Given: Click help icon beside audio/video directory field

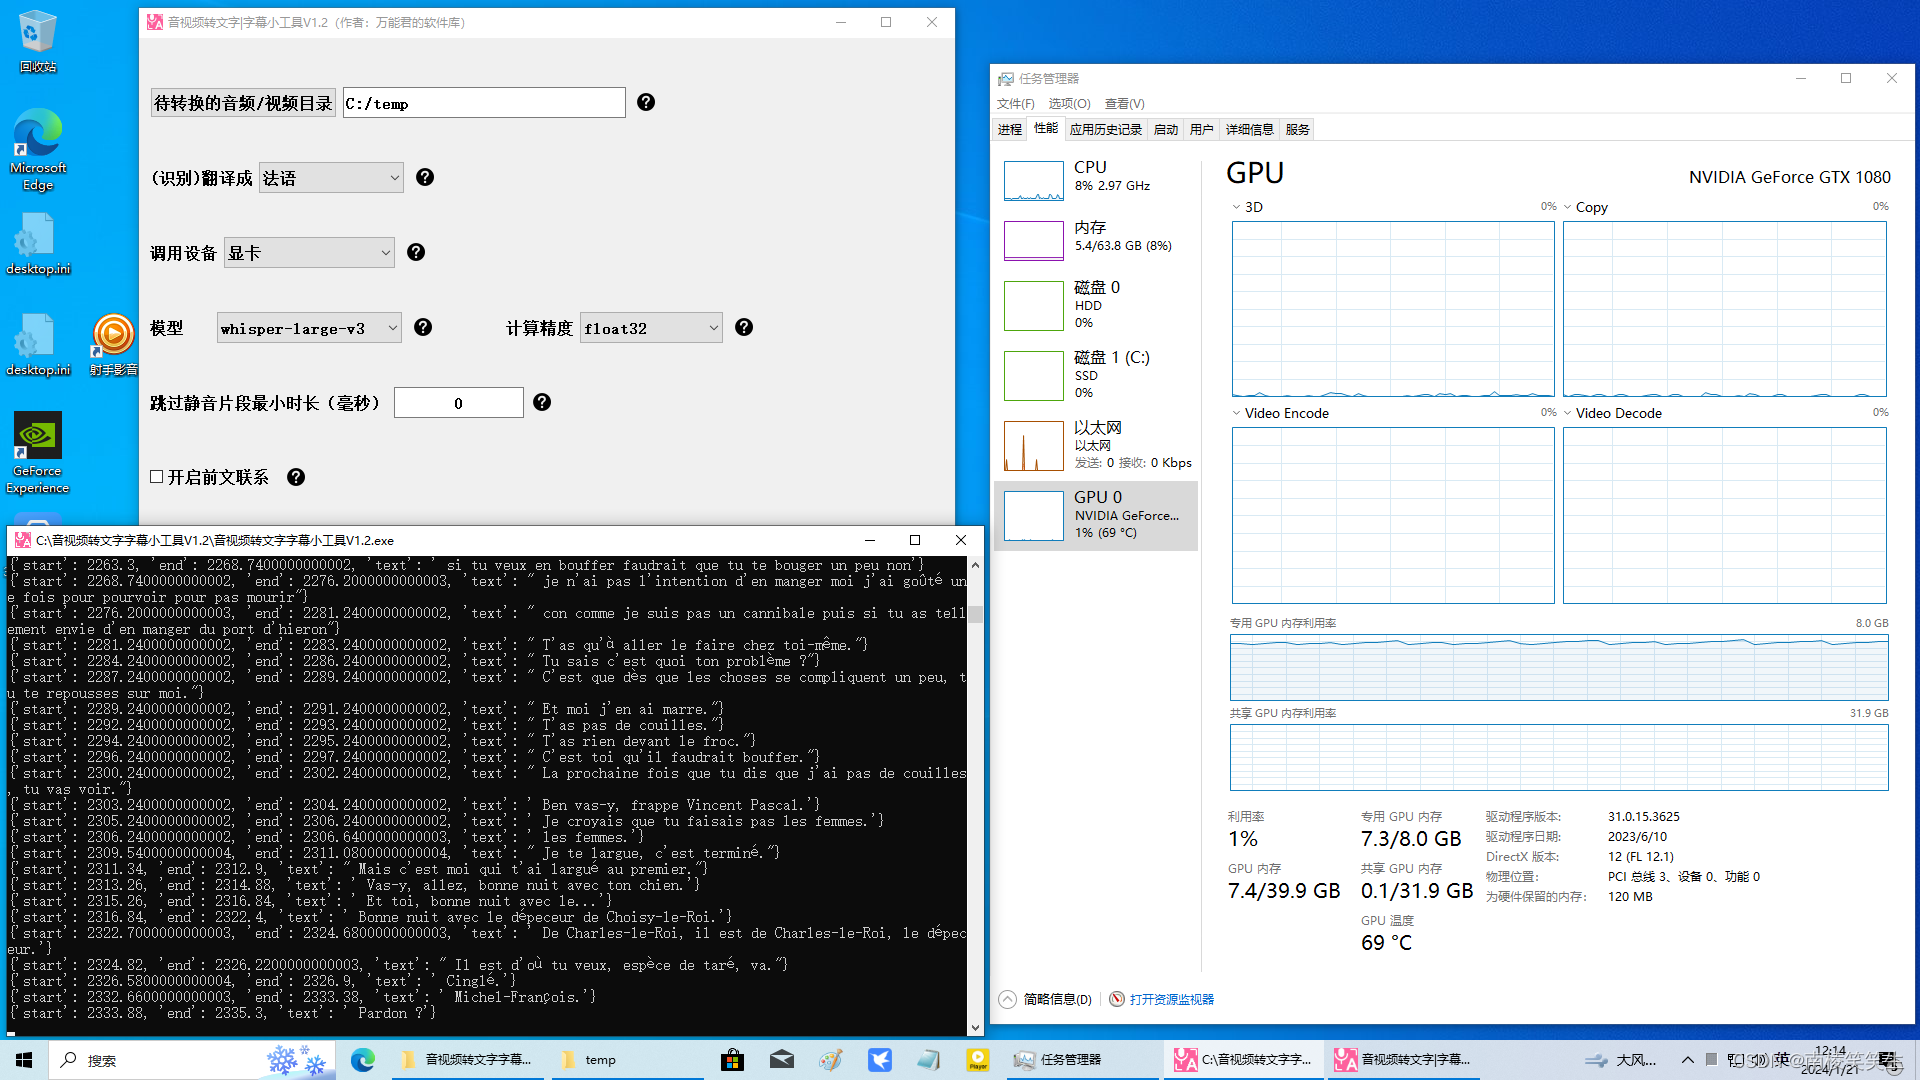Looking at the screenshot, I should pos(646,102).
